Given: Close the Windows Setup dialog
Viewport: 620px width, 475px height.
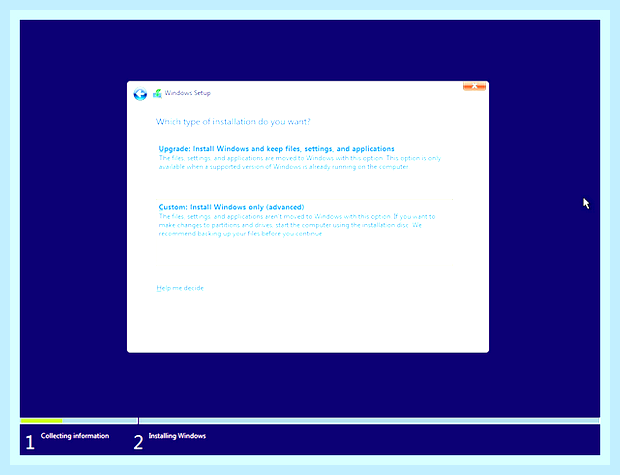Looking at the screenshot, I should [474, 86].
